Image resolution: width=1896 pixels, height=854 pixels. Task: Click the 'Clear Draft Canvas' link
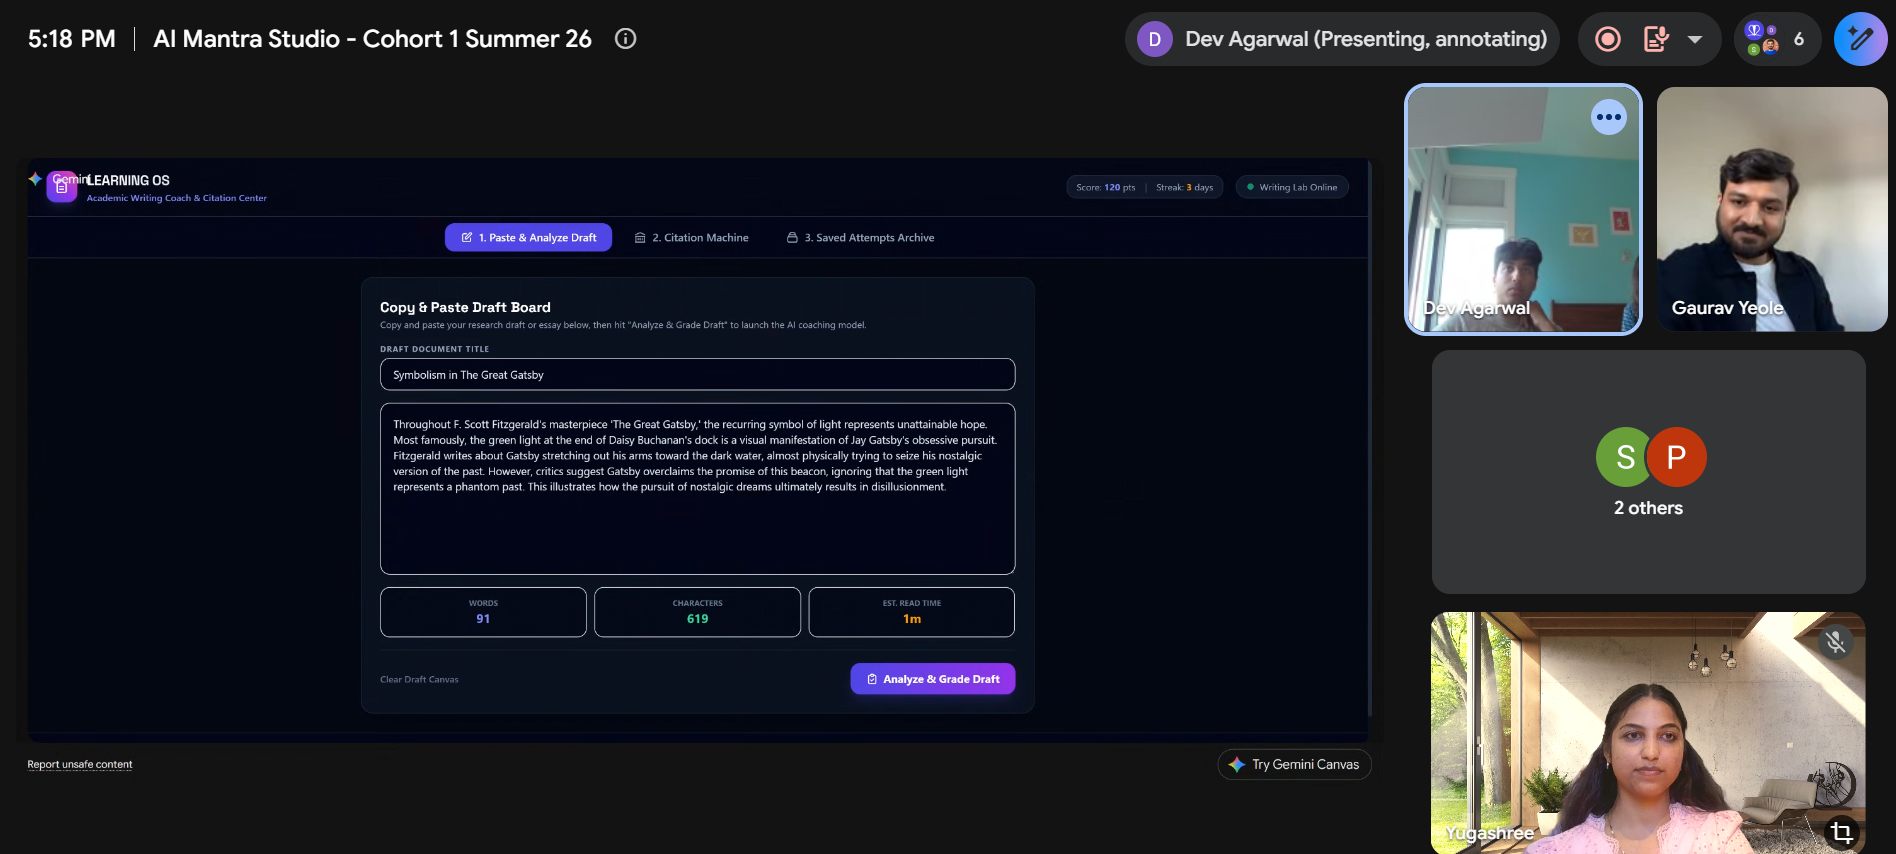click(x=419, y=680)
